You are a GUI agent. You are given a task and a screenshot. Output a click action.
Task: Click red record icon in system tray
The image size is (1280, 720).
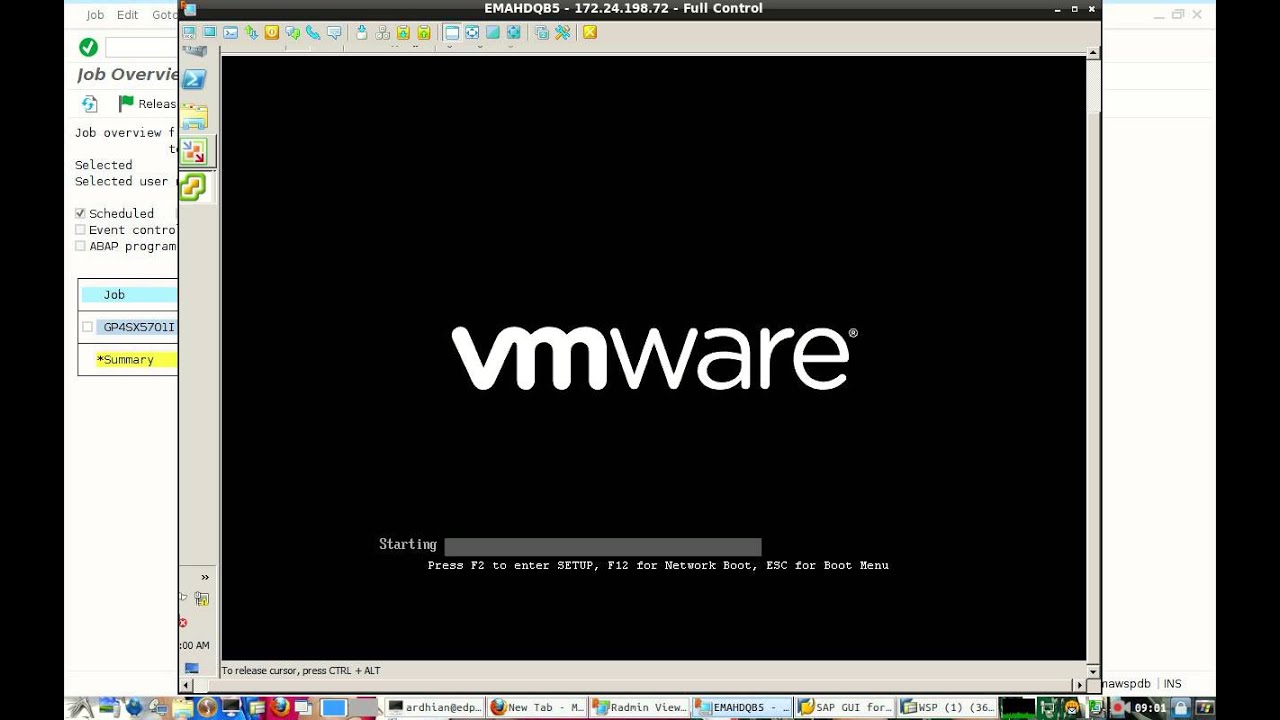point(1119,708)
